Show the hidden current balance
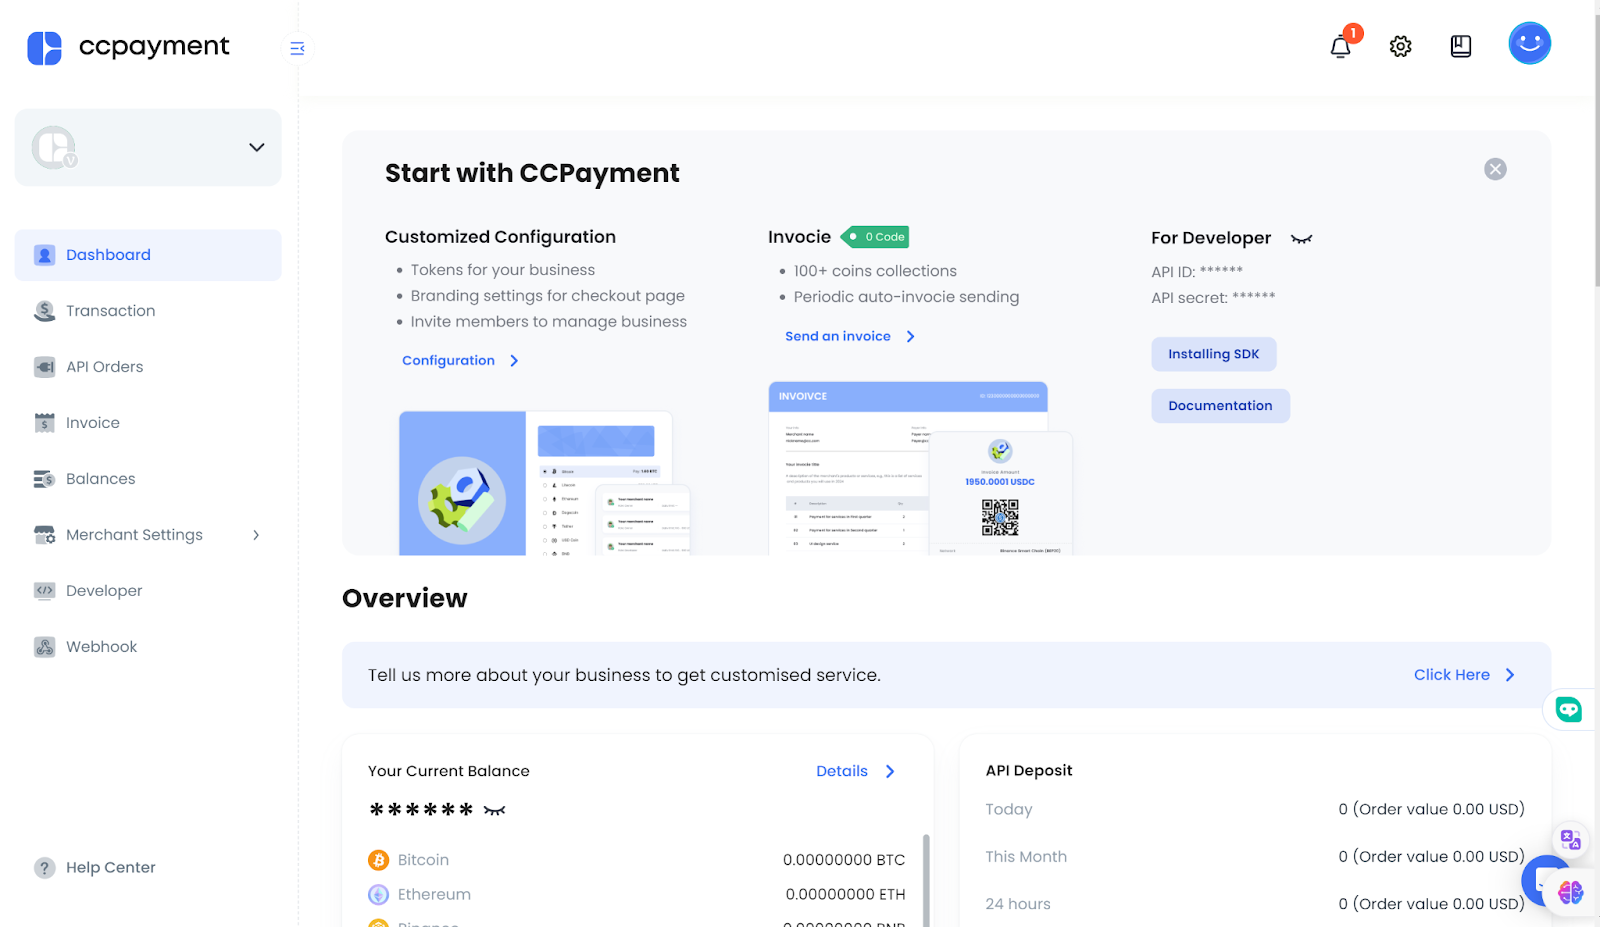This screenshot has width=1600, height=927. [x=495, y=810]
